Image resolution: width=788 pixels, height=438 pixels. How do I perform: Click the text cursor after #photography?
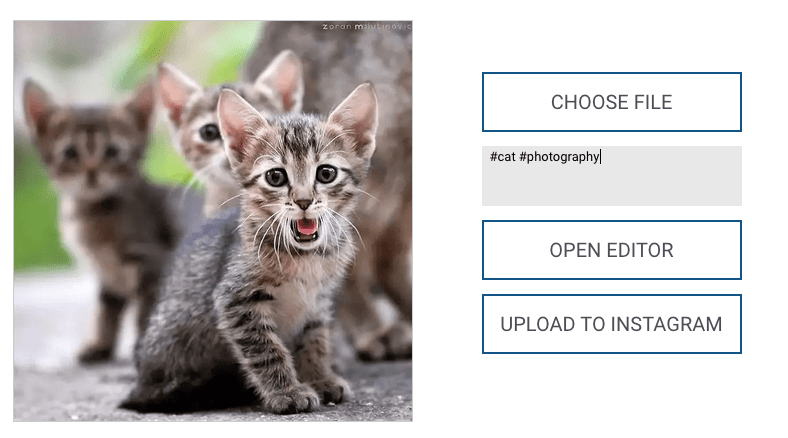[601, 157]
